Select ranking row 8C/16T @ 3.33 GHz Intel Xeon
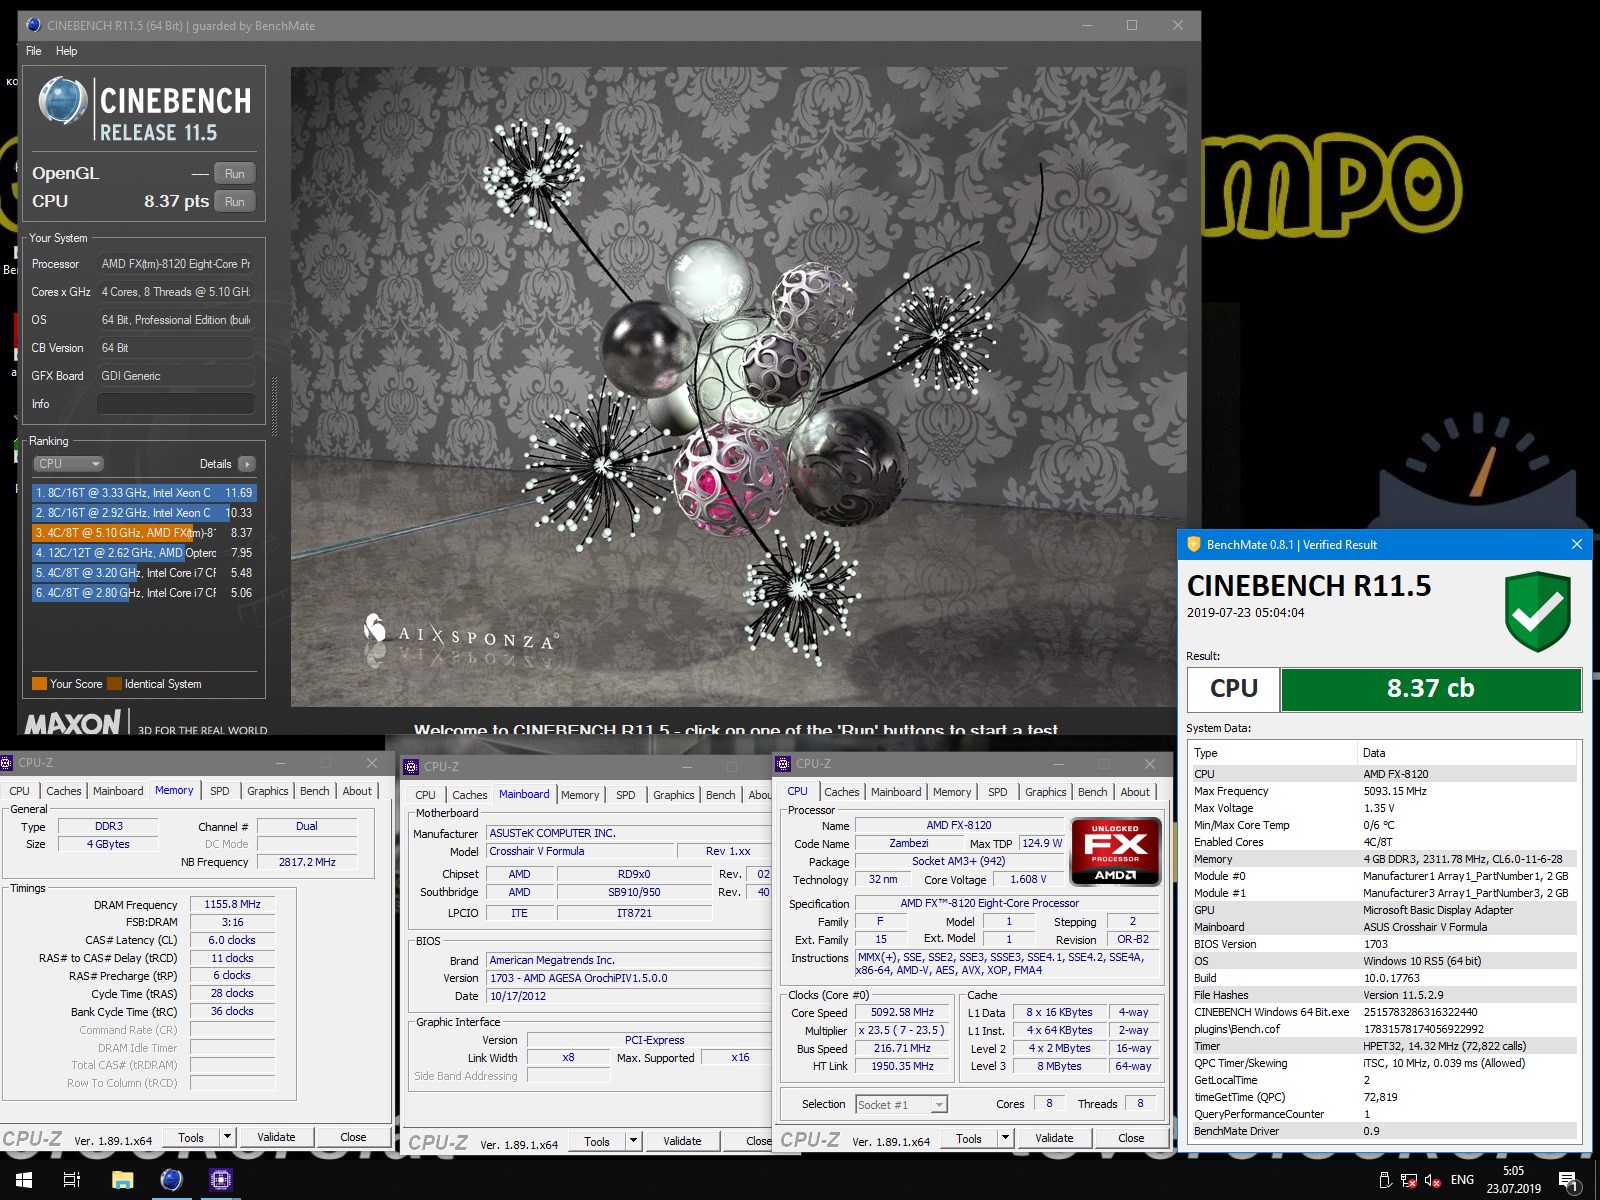 point(144,493)
